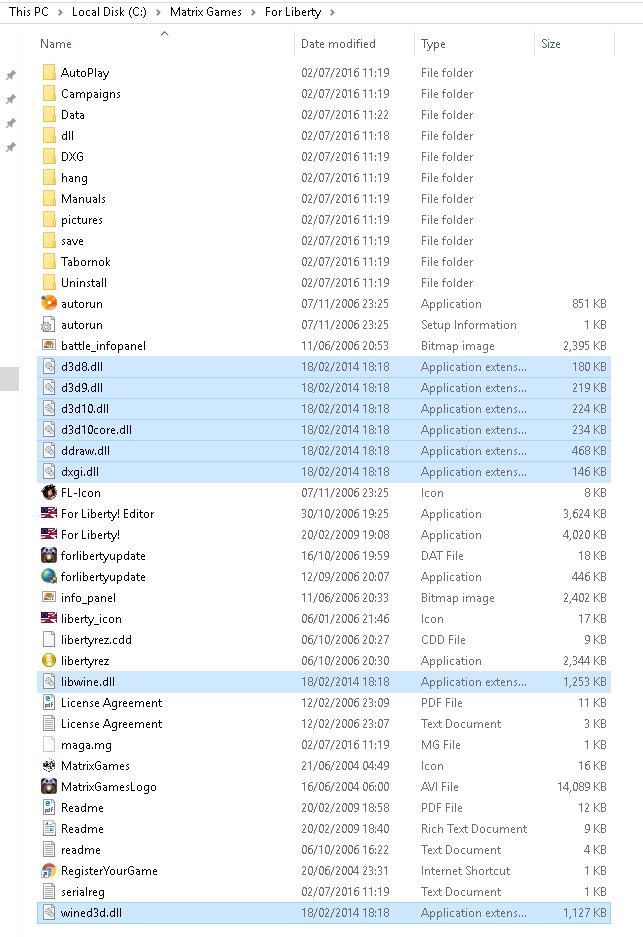
Task: Click the 14,089 KB size value
Action: pos(581,786)
